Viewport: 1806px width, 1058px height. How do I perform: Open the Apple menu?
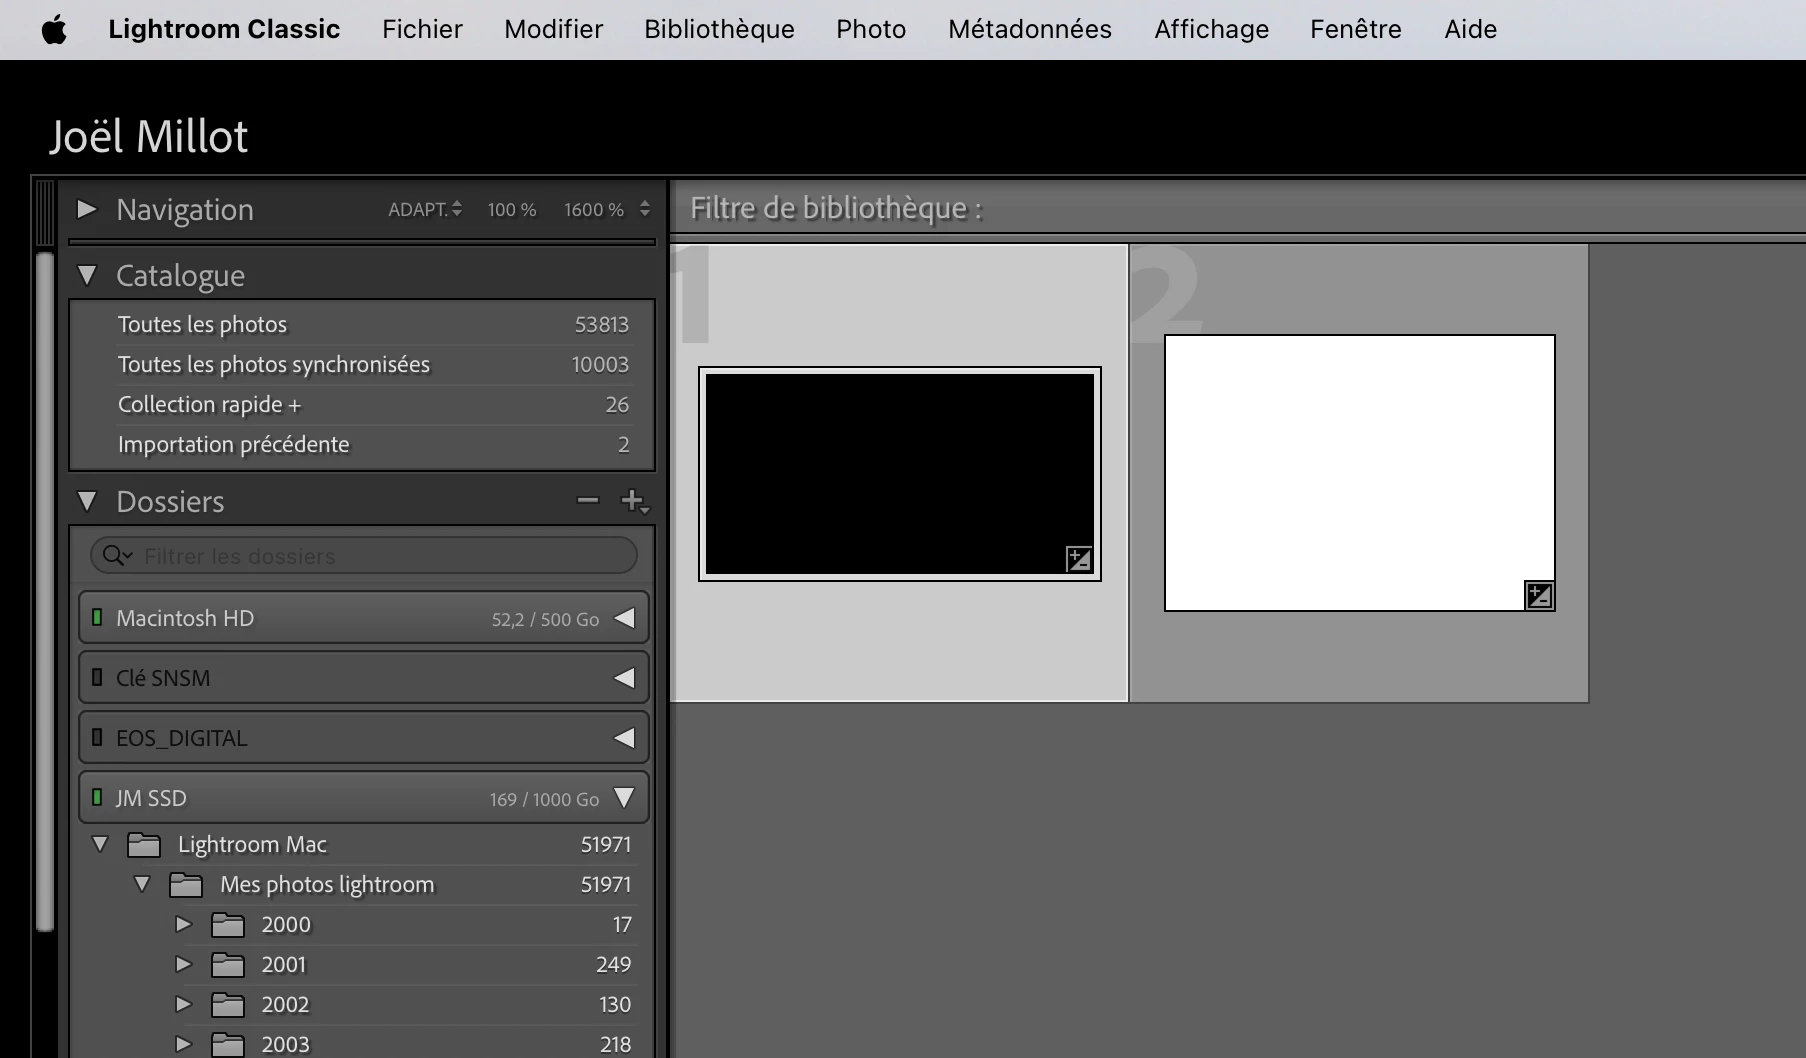pos(54,30)
